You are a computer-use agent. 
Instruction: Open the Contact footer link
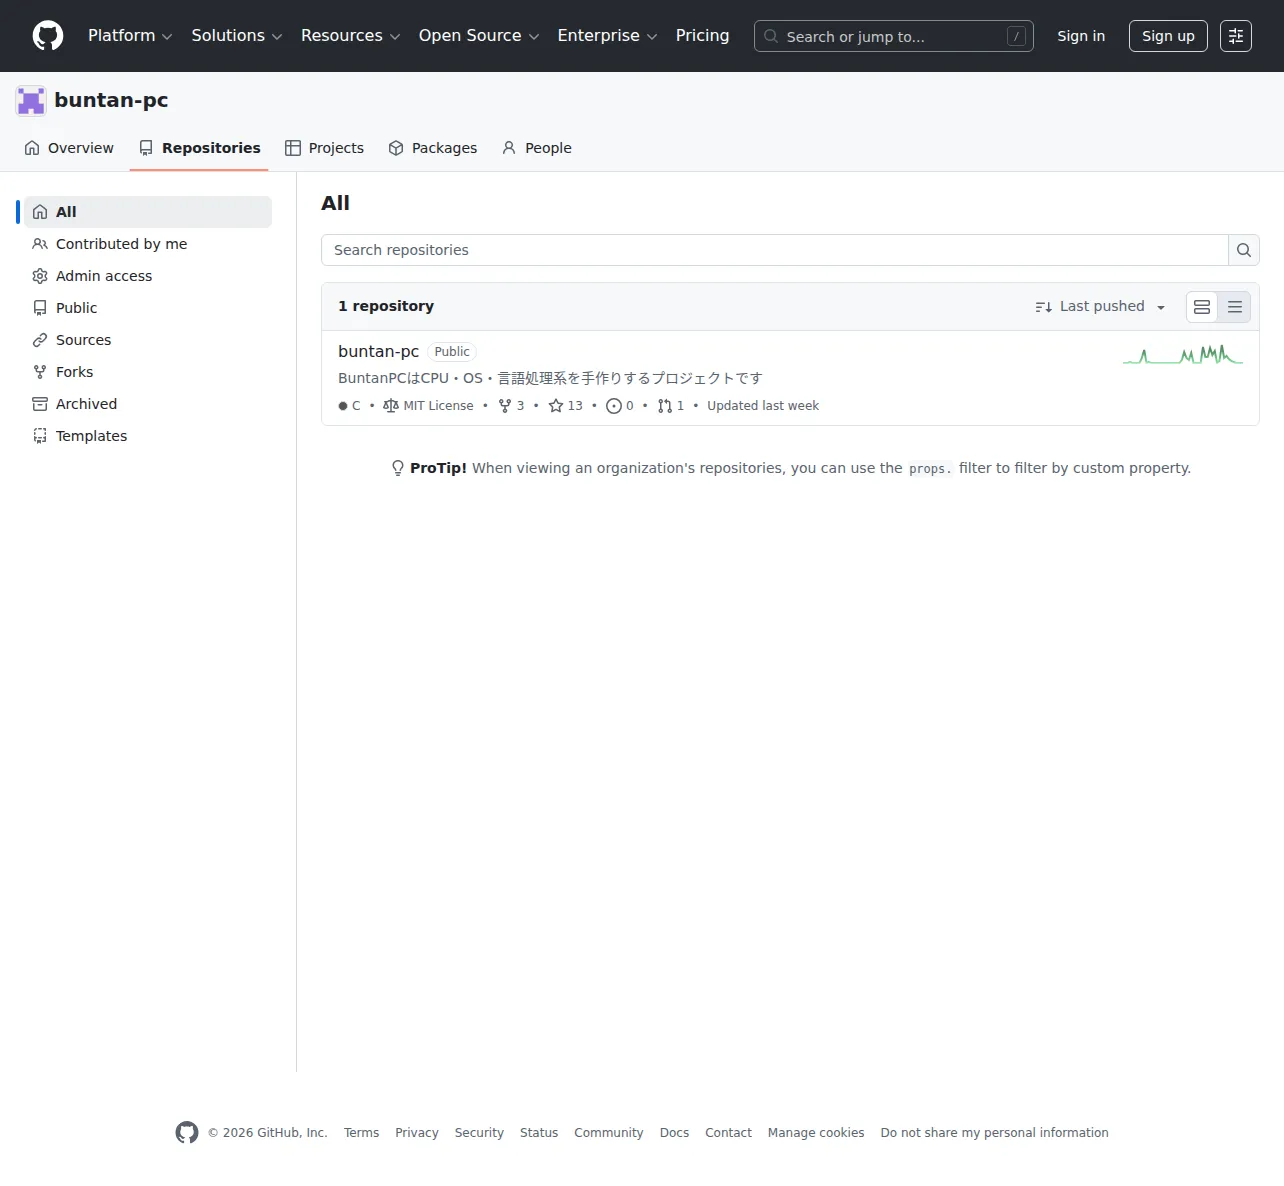(x=728, y=1133)
